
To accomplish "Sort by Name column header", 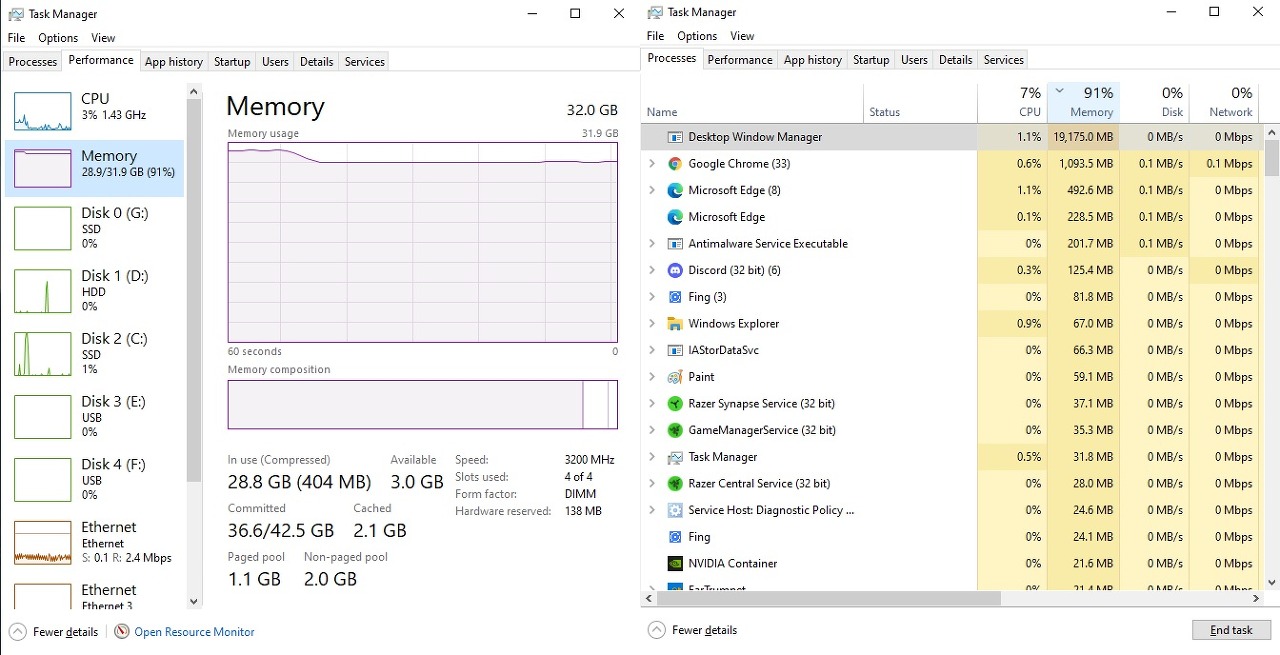I will click(752, 102).
